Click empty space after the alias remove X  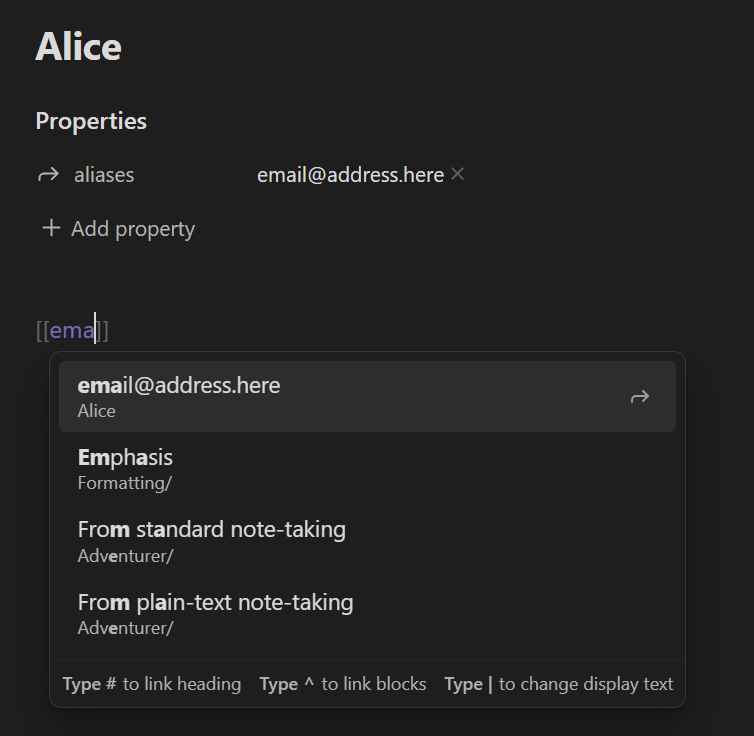600,175
